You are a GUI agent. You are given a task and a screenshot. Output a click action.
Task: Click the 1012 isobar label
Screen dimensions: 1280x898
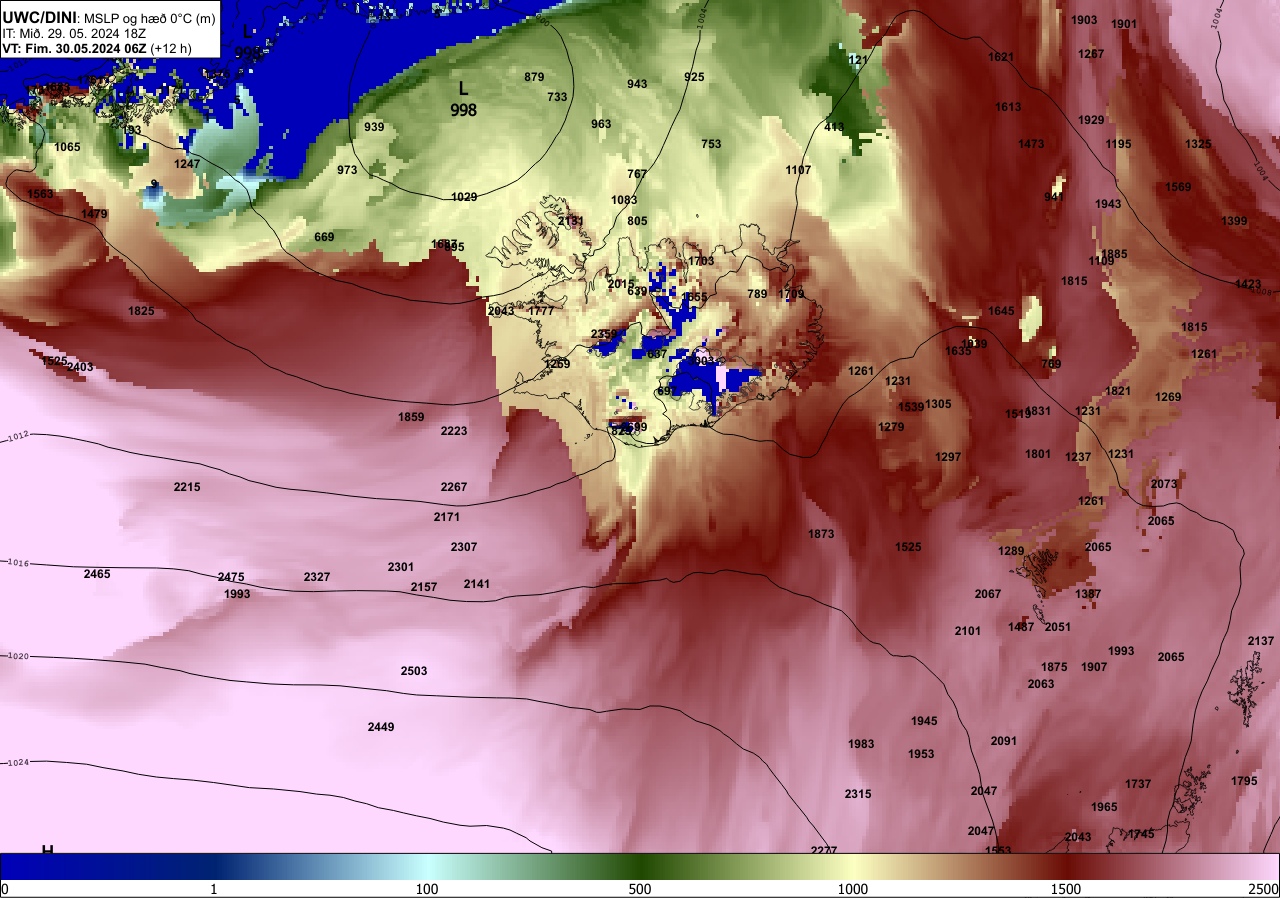click(x=19, y=436)
